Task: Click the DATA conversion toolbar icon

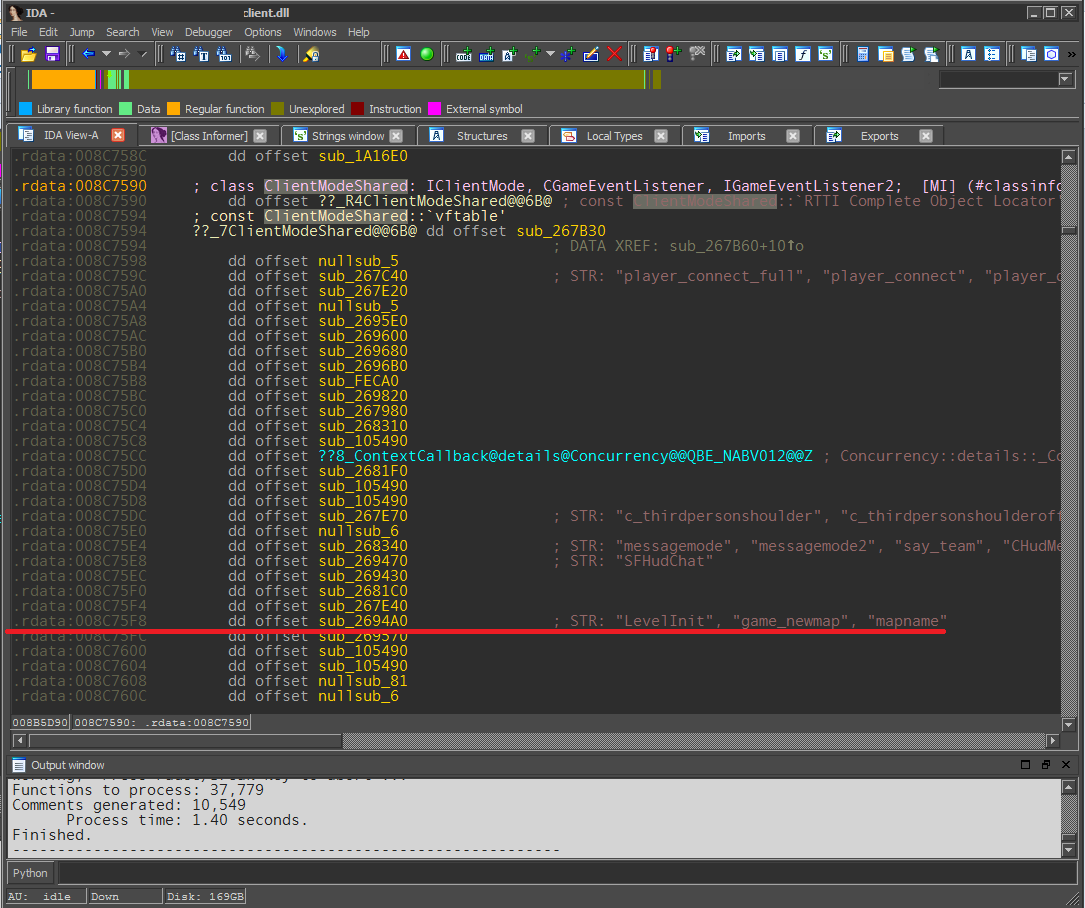Action: (486, 54)
